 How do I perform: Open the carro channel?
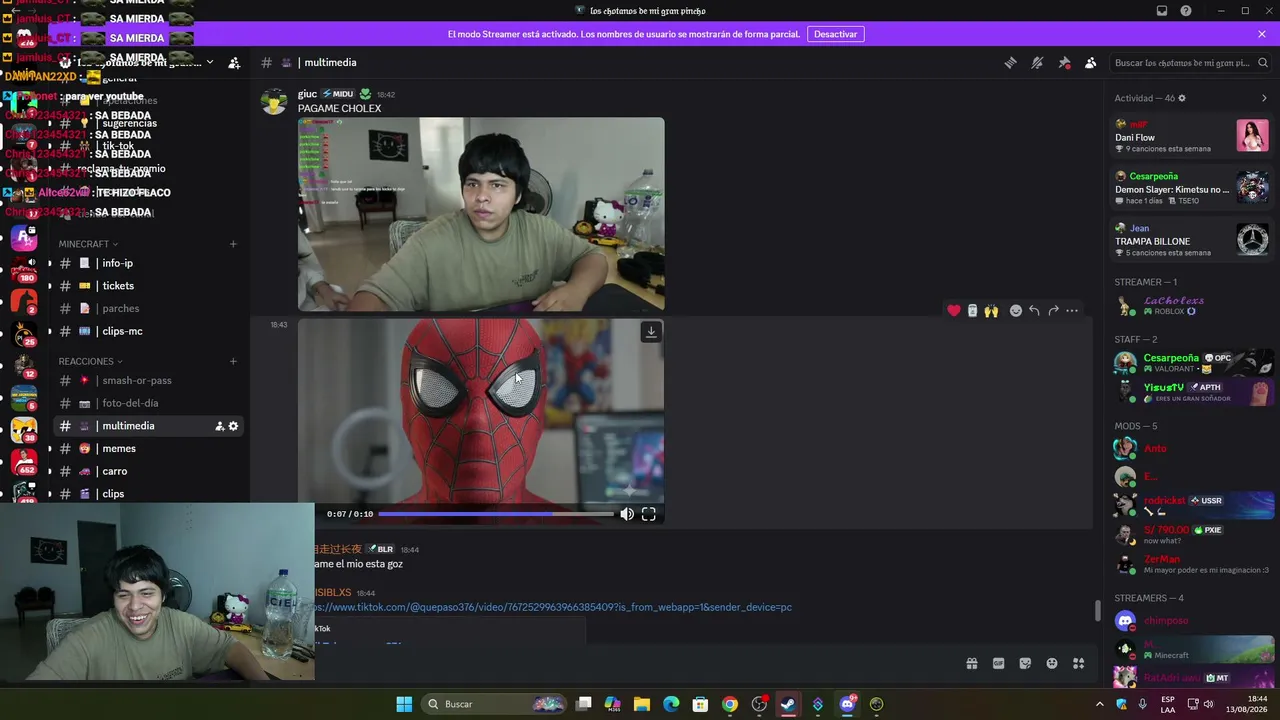click(148, 471)
